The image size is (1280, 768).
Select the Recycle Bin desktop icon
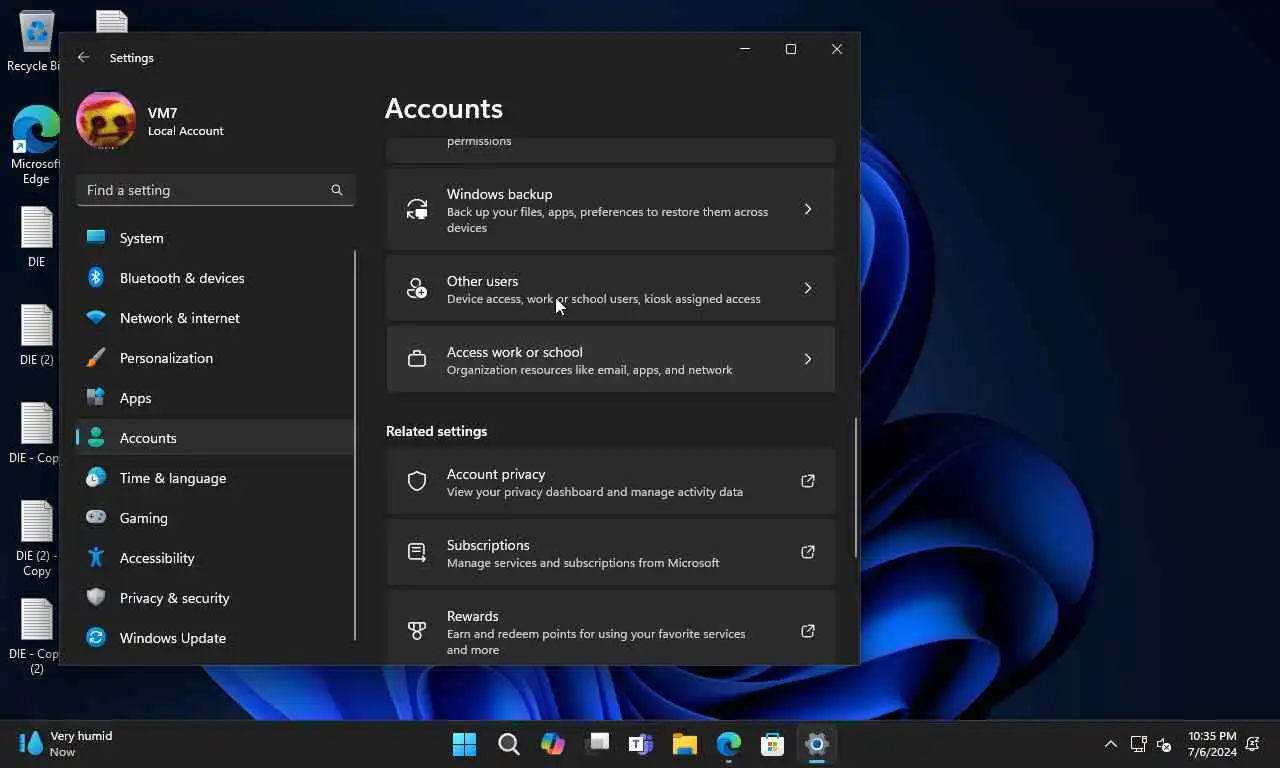coord(36,42)
